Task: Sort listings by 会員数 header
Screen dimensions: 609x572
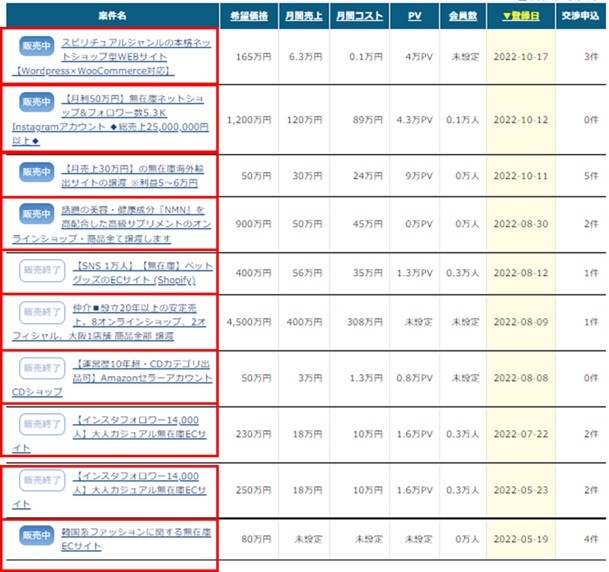Action: click(x=460, y=17)
